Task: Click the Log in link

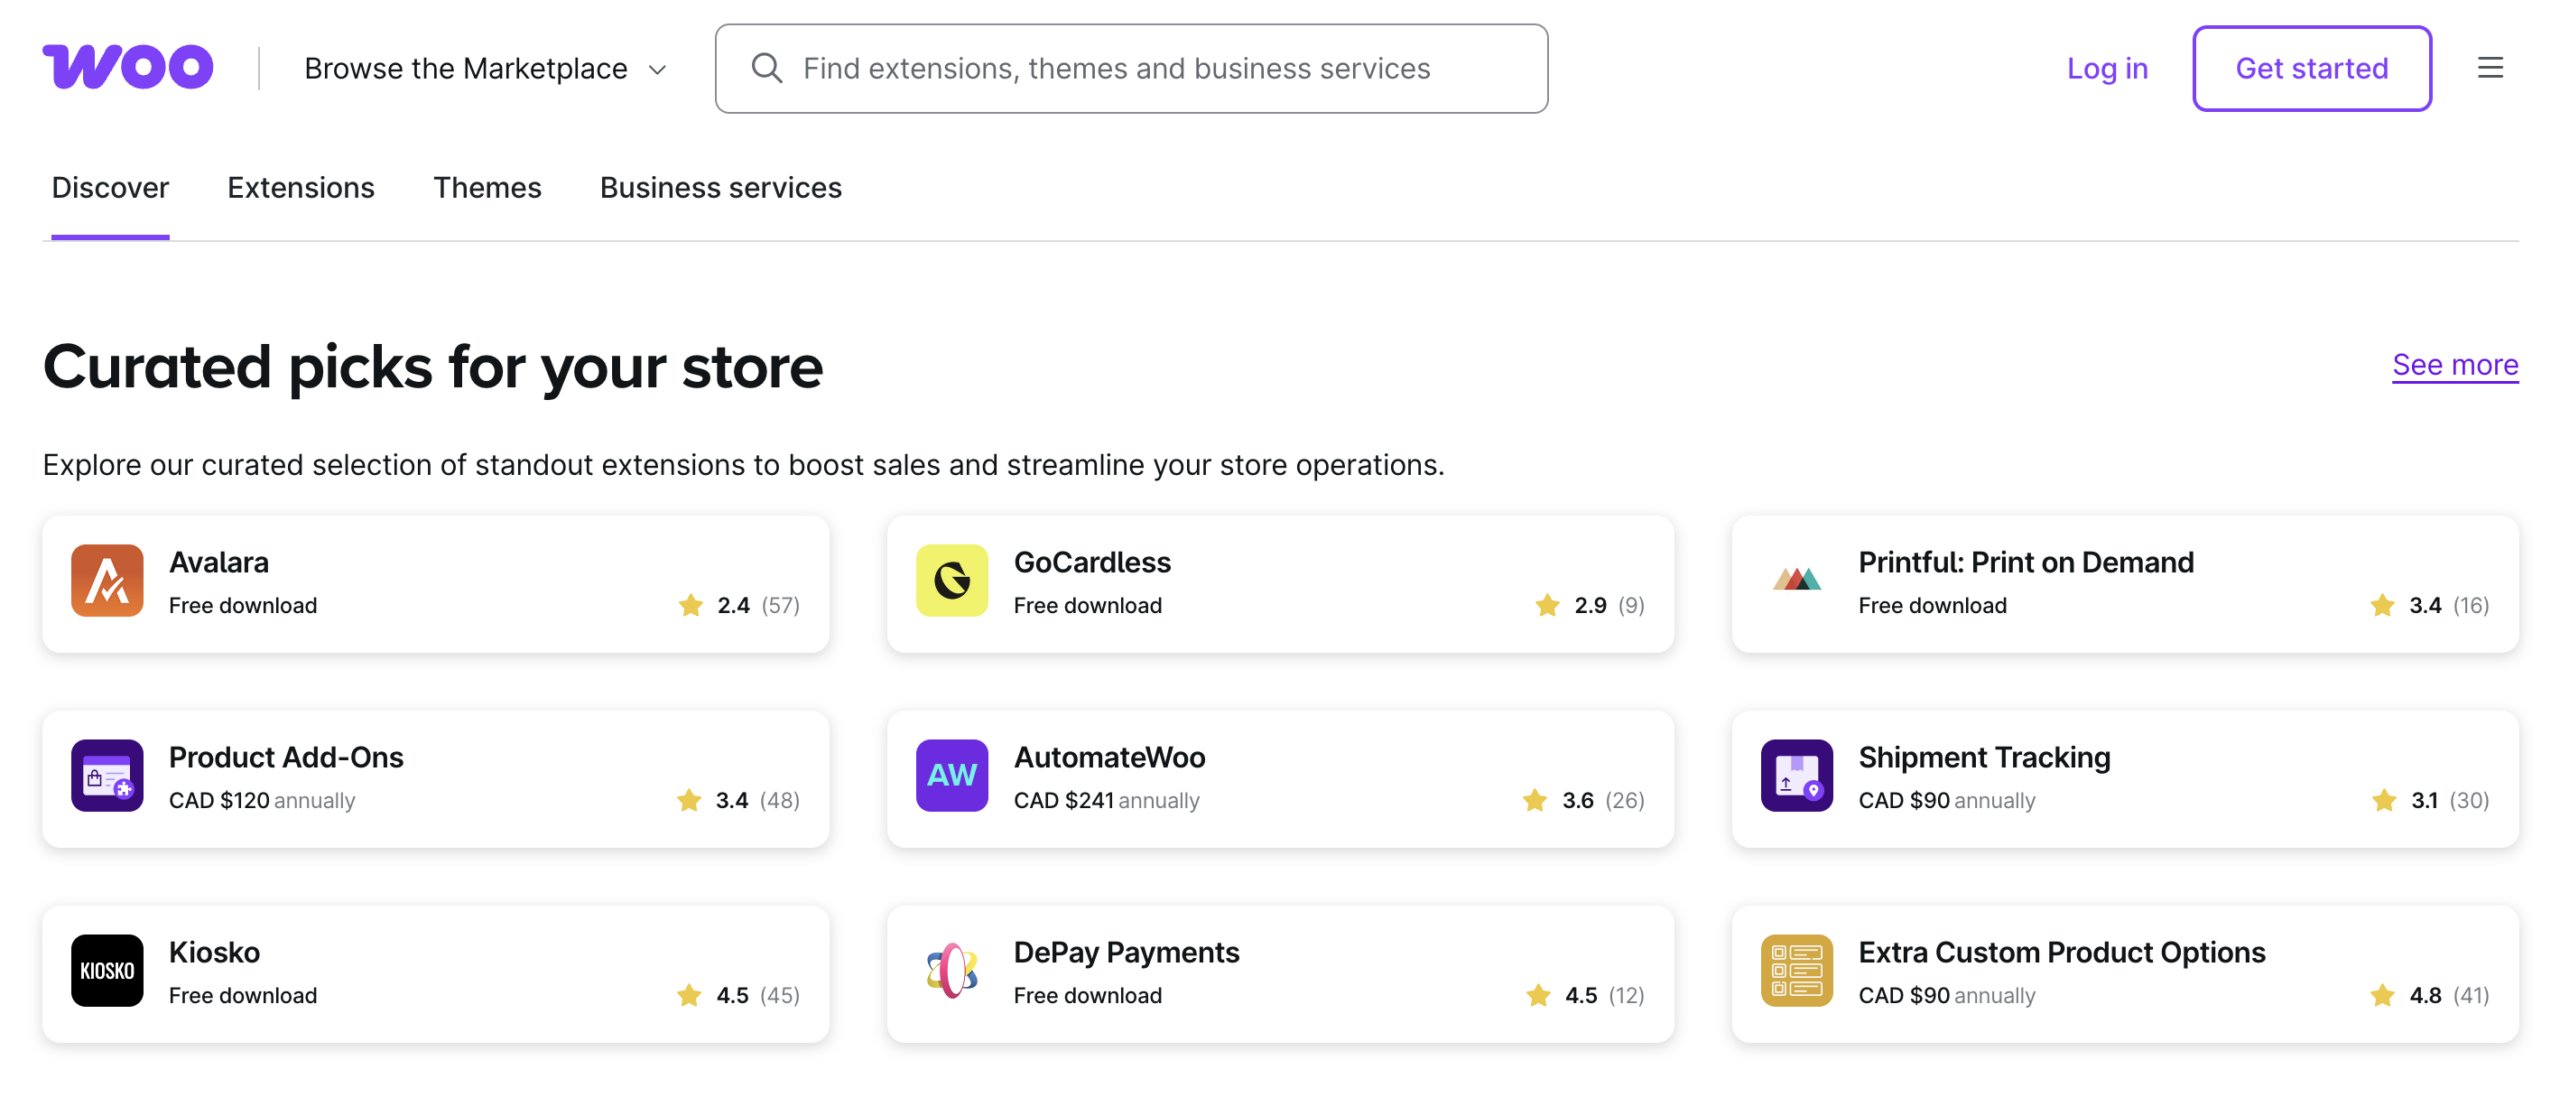Action: click(x=2106, y=68)
